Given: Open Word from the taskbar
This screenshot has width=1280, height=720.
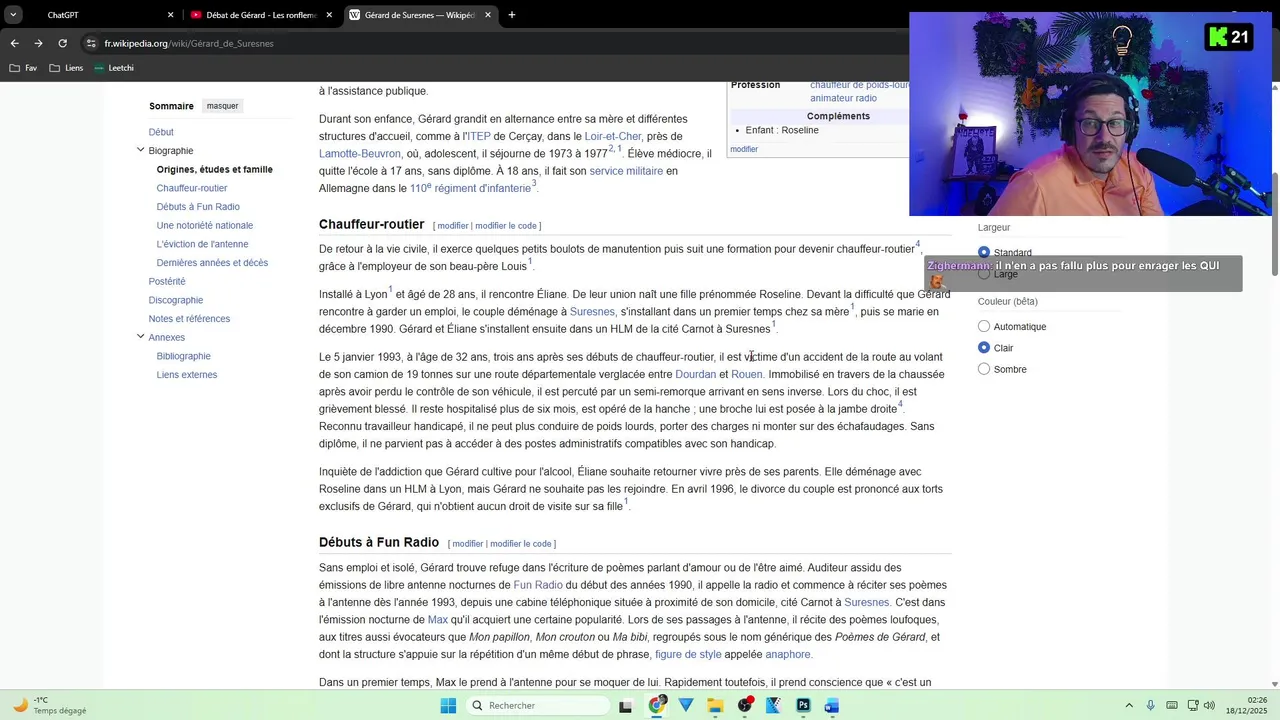Looking at the screenshot, I should pyautogui.click(x=832, y=706).
